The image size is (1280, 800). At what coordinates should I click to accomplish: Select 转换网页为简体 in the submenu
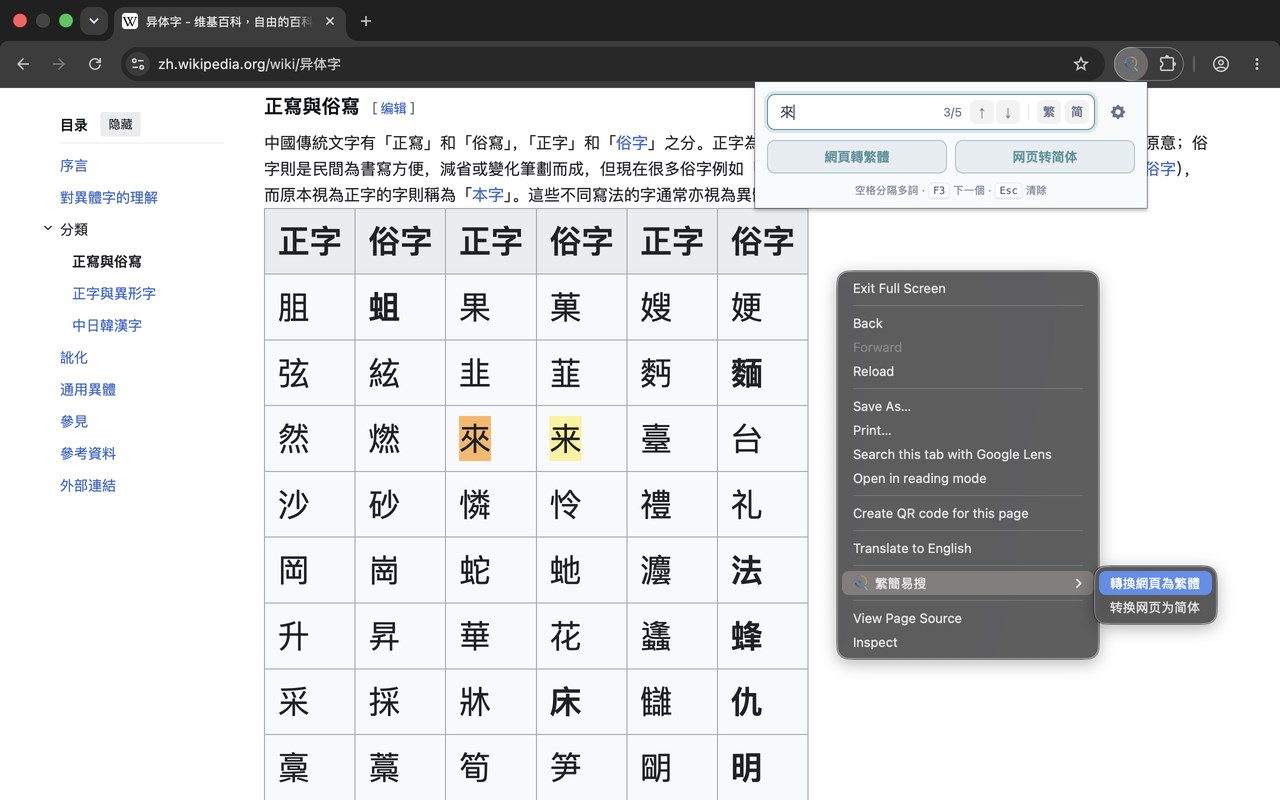1155,607
